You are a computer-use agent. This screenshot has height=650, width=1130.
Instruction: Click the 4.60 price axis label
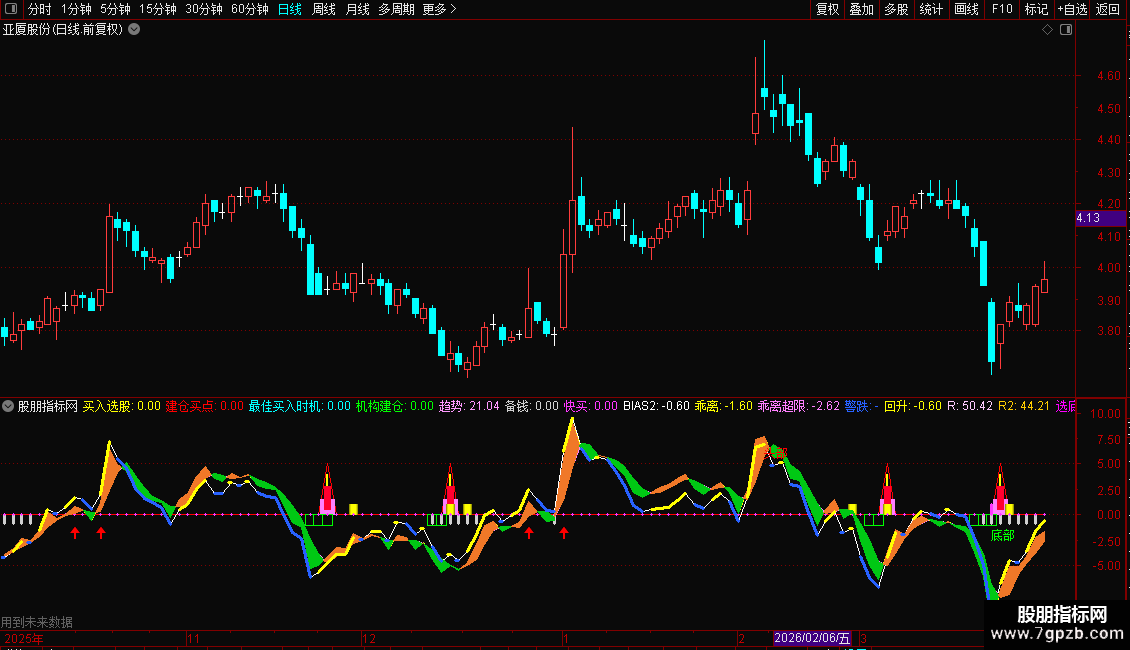pos(1108,76)
